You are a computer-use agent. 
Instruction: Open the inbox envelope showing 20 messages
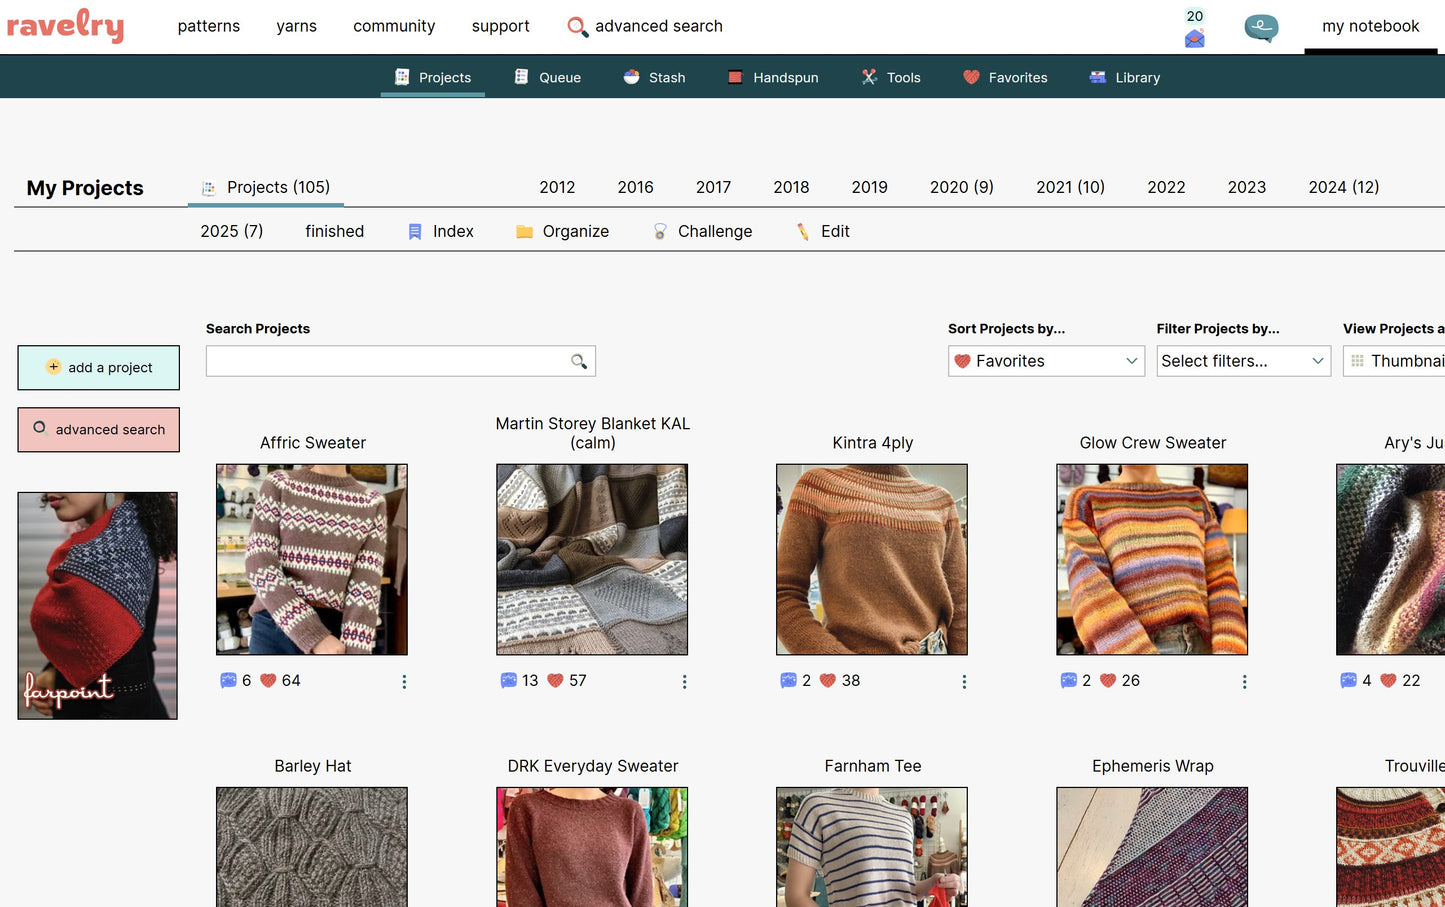point(1194,36)
